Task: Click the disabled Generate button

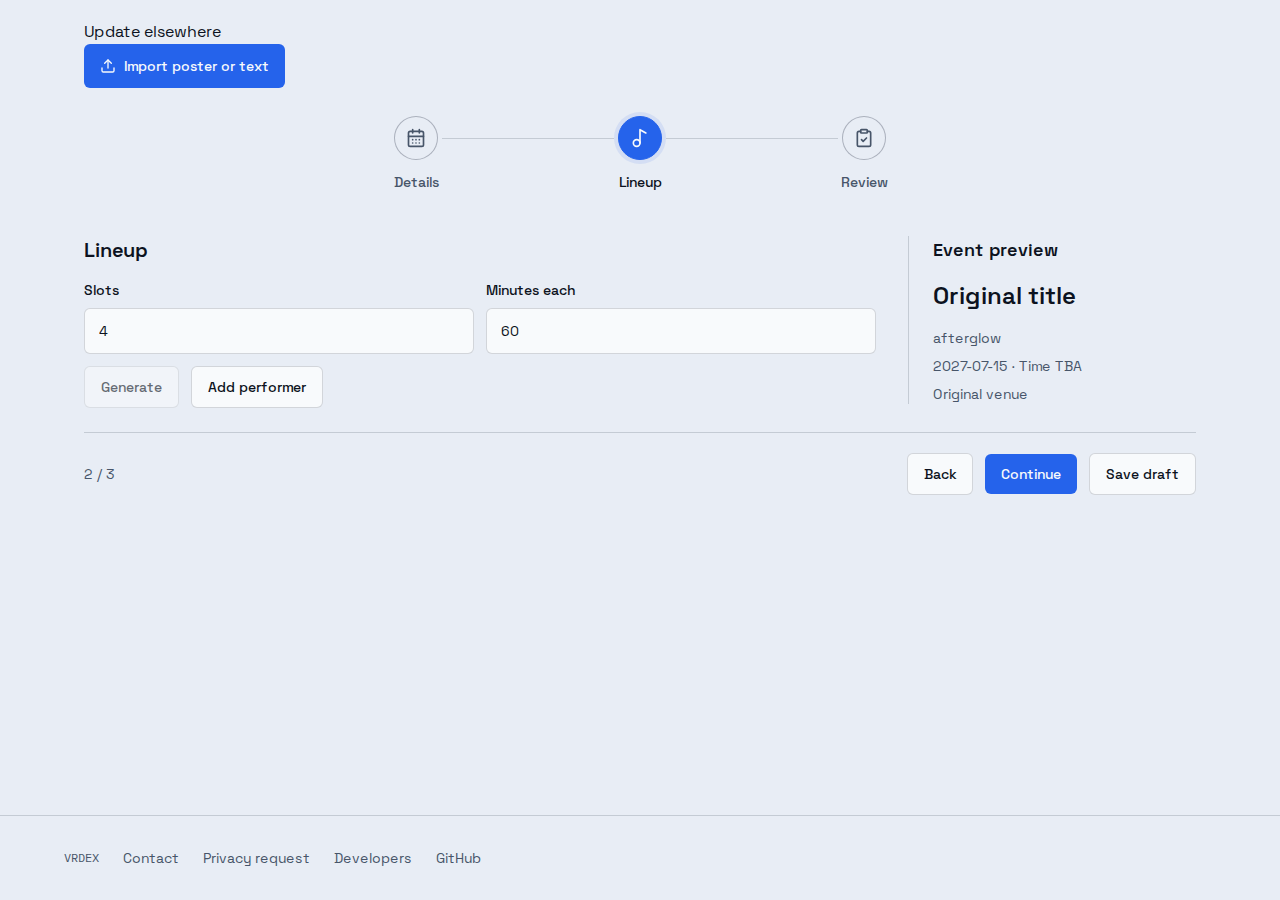Action: [x=131, y=387]
